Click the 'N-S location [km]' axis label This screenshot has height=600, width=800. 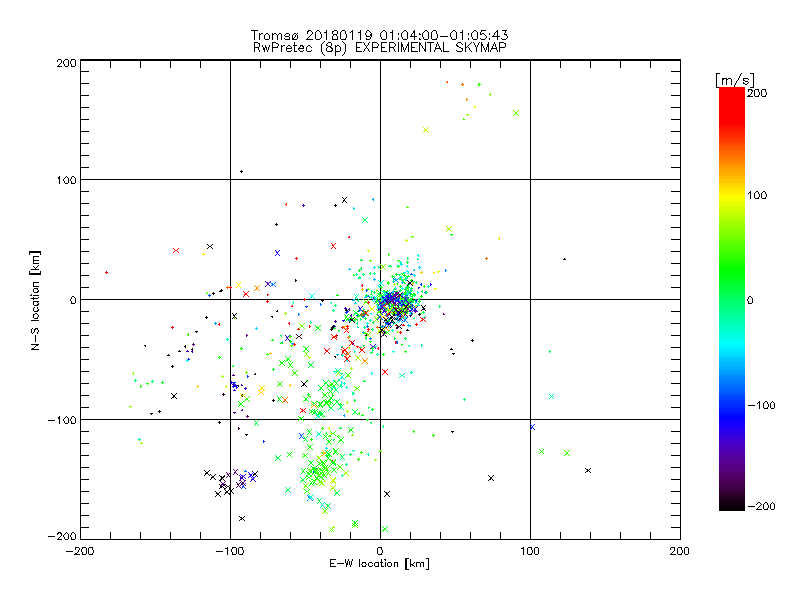(35, 300)
